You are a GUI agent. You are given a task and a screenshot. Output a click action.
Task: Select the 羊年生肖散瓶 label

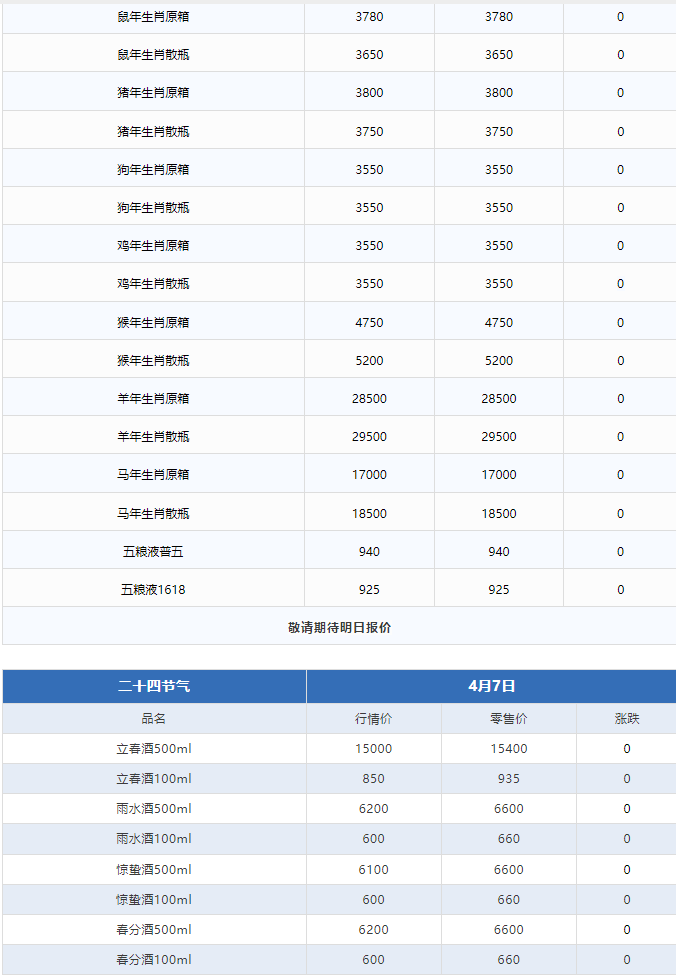(x=153, y=437)
